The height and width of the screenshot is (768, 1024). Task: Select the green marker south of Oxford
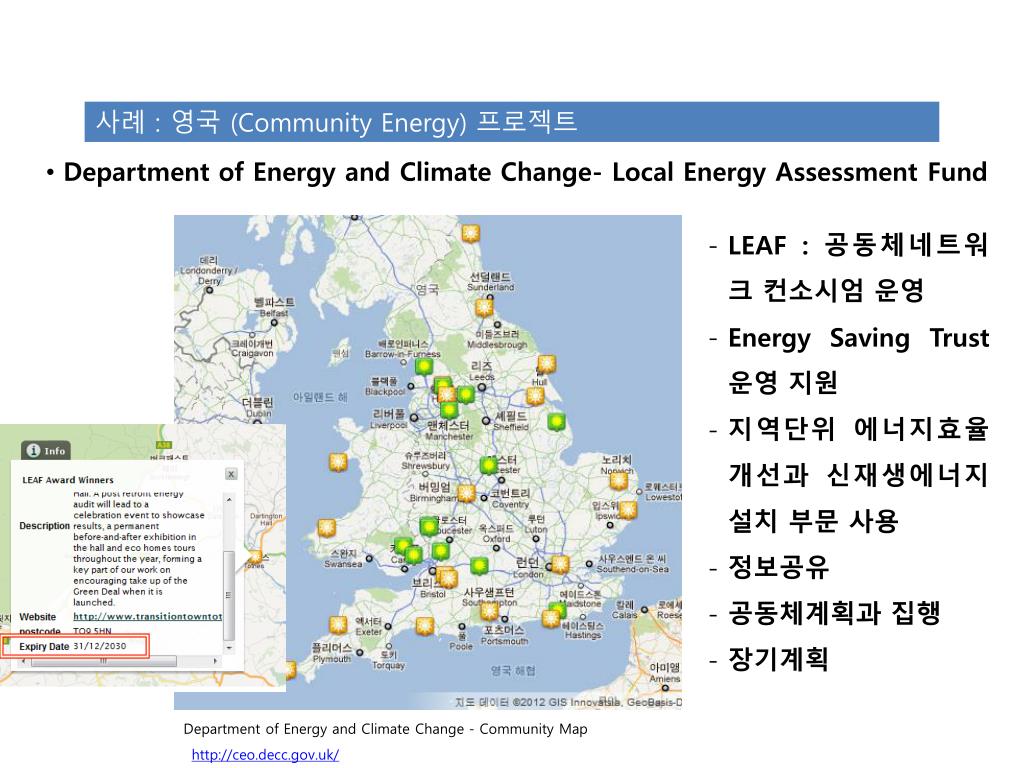(479, 566)
